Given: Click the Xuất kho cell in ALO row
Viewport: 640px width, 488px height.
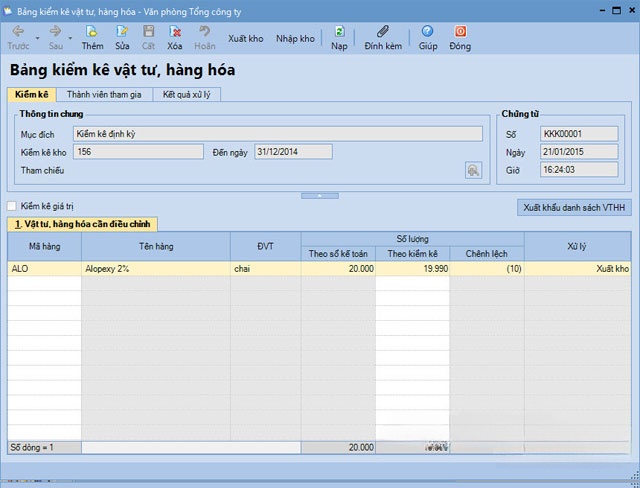Looking at the screenshot, I should (577, 269).
